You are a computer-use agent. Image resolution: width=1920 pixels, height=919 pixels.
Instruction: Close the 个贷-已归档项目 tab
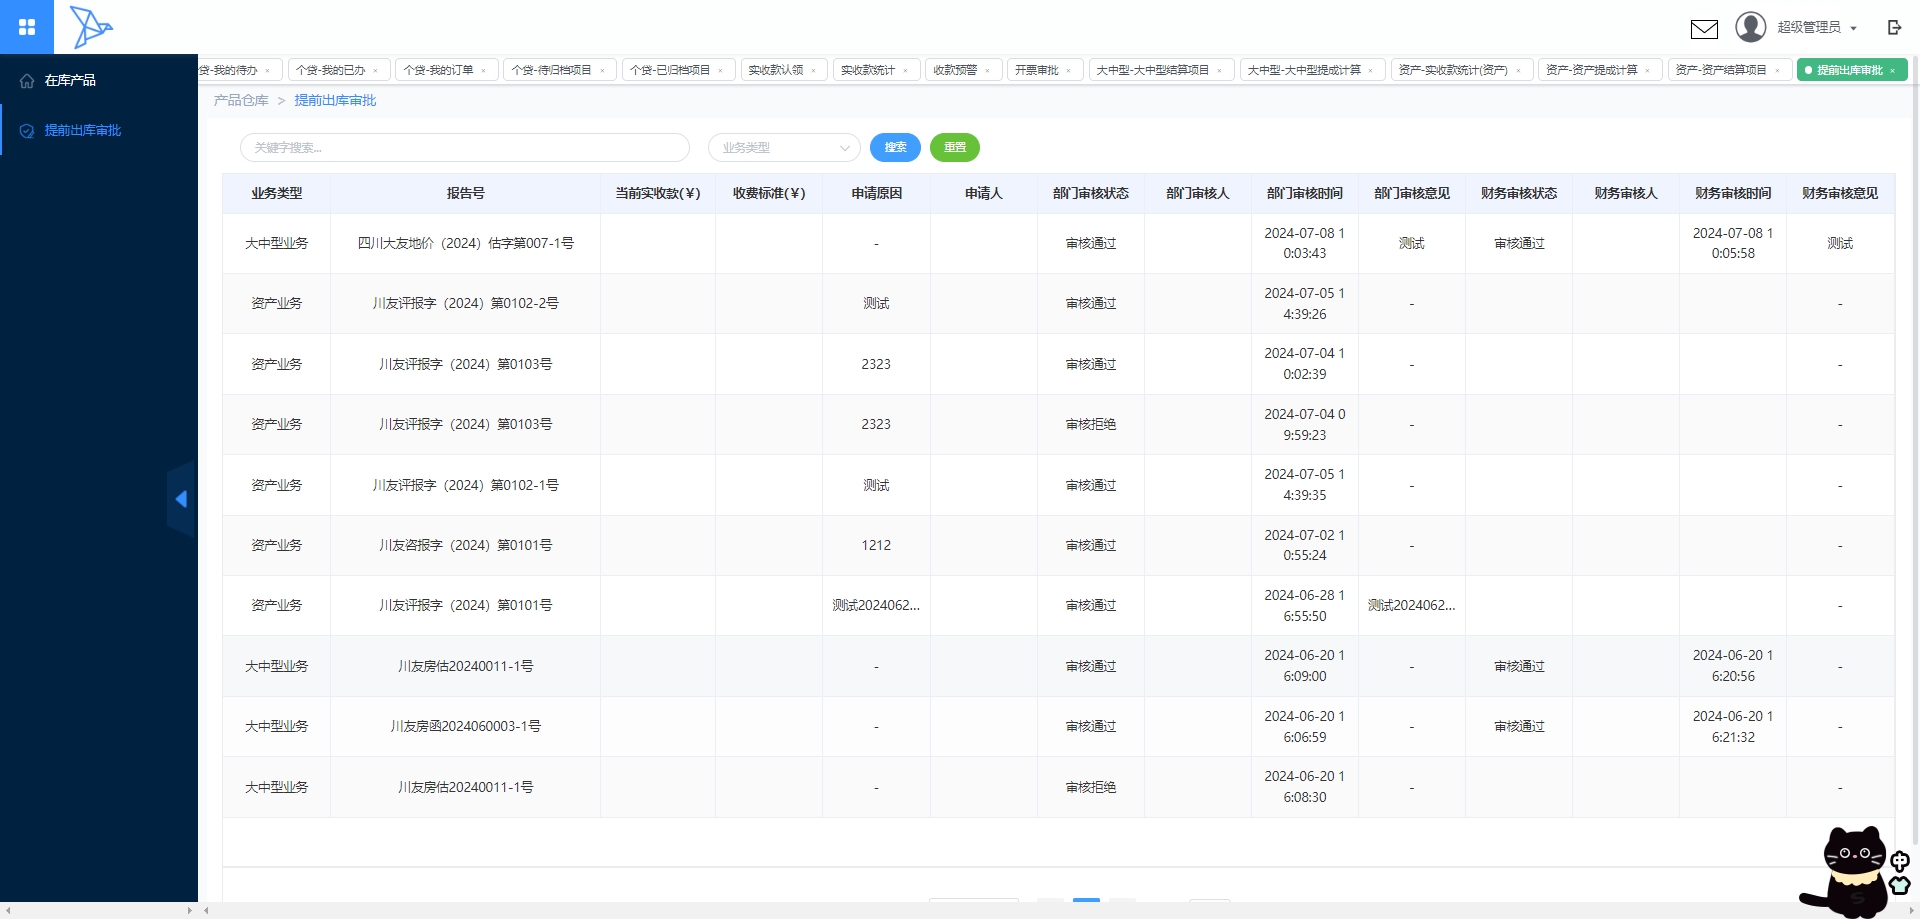point(720,70)
